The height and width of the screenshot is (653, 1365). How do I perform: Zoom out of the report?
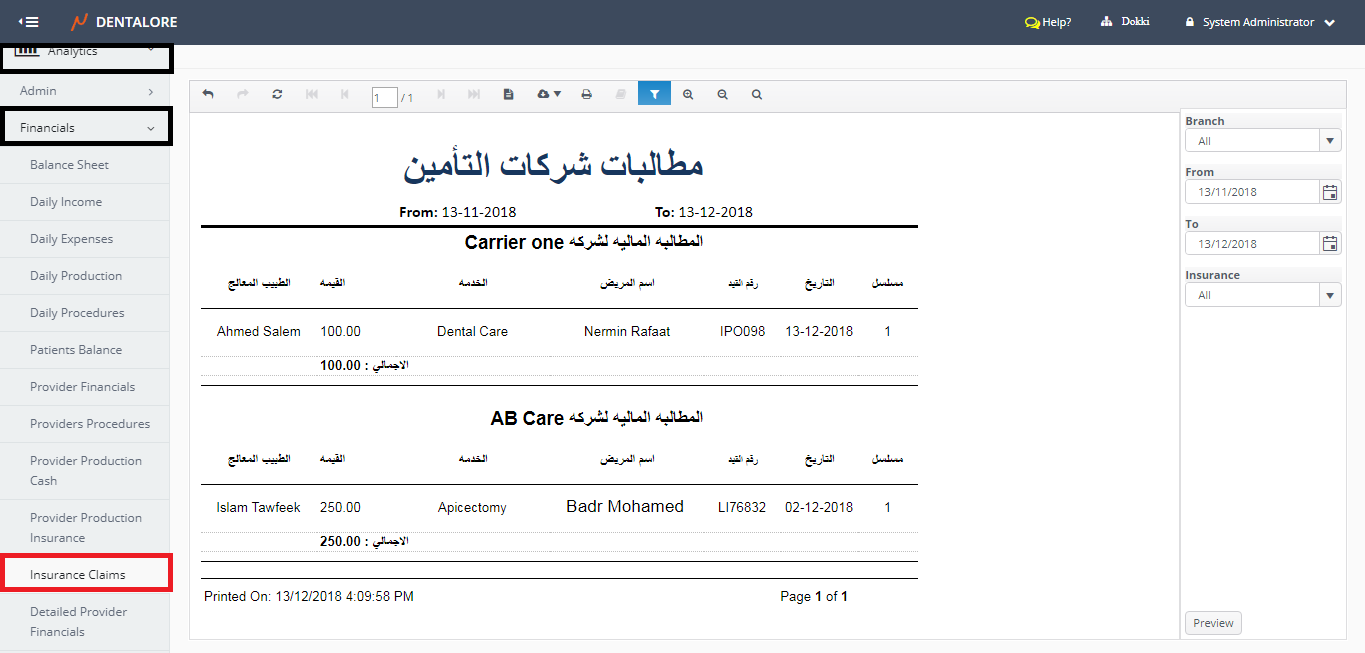click(722, 94)
